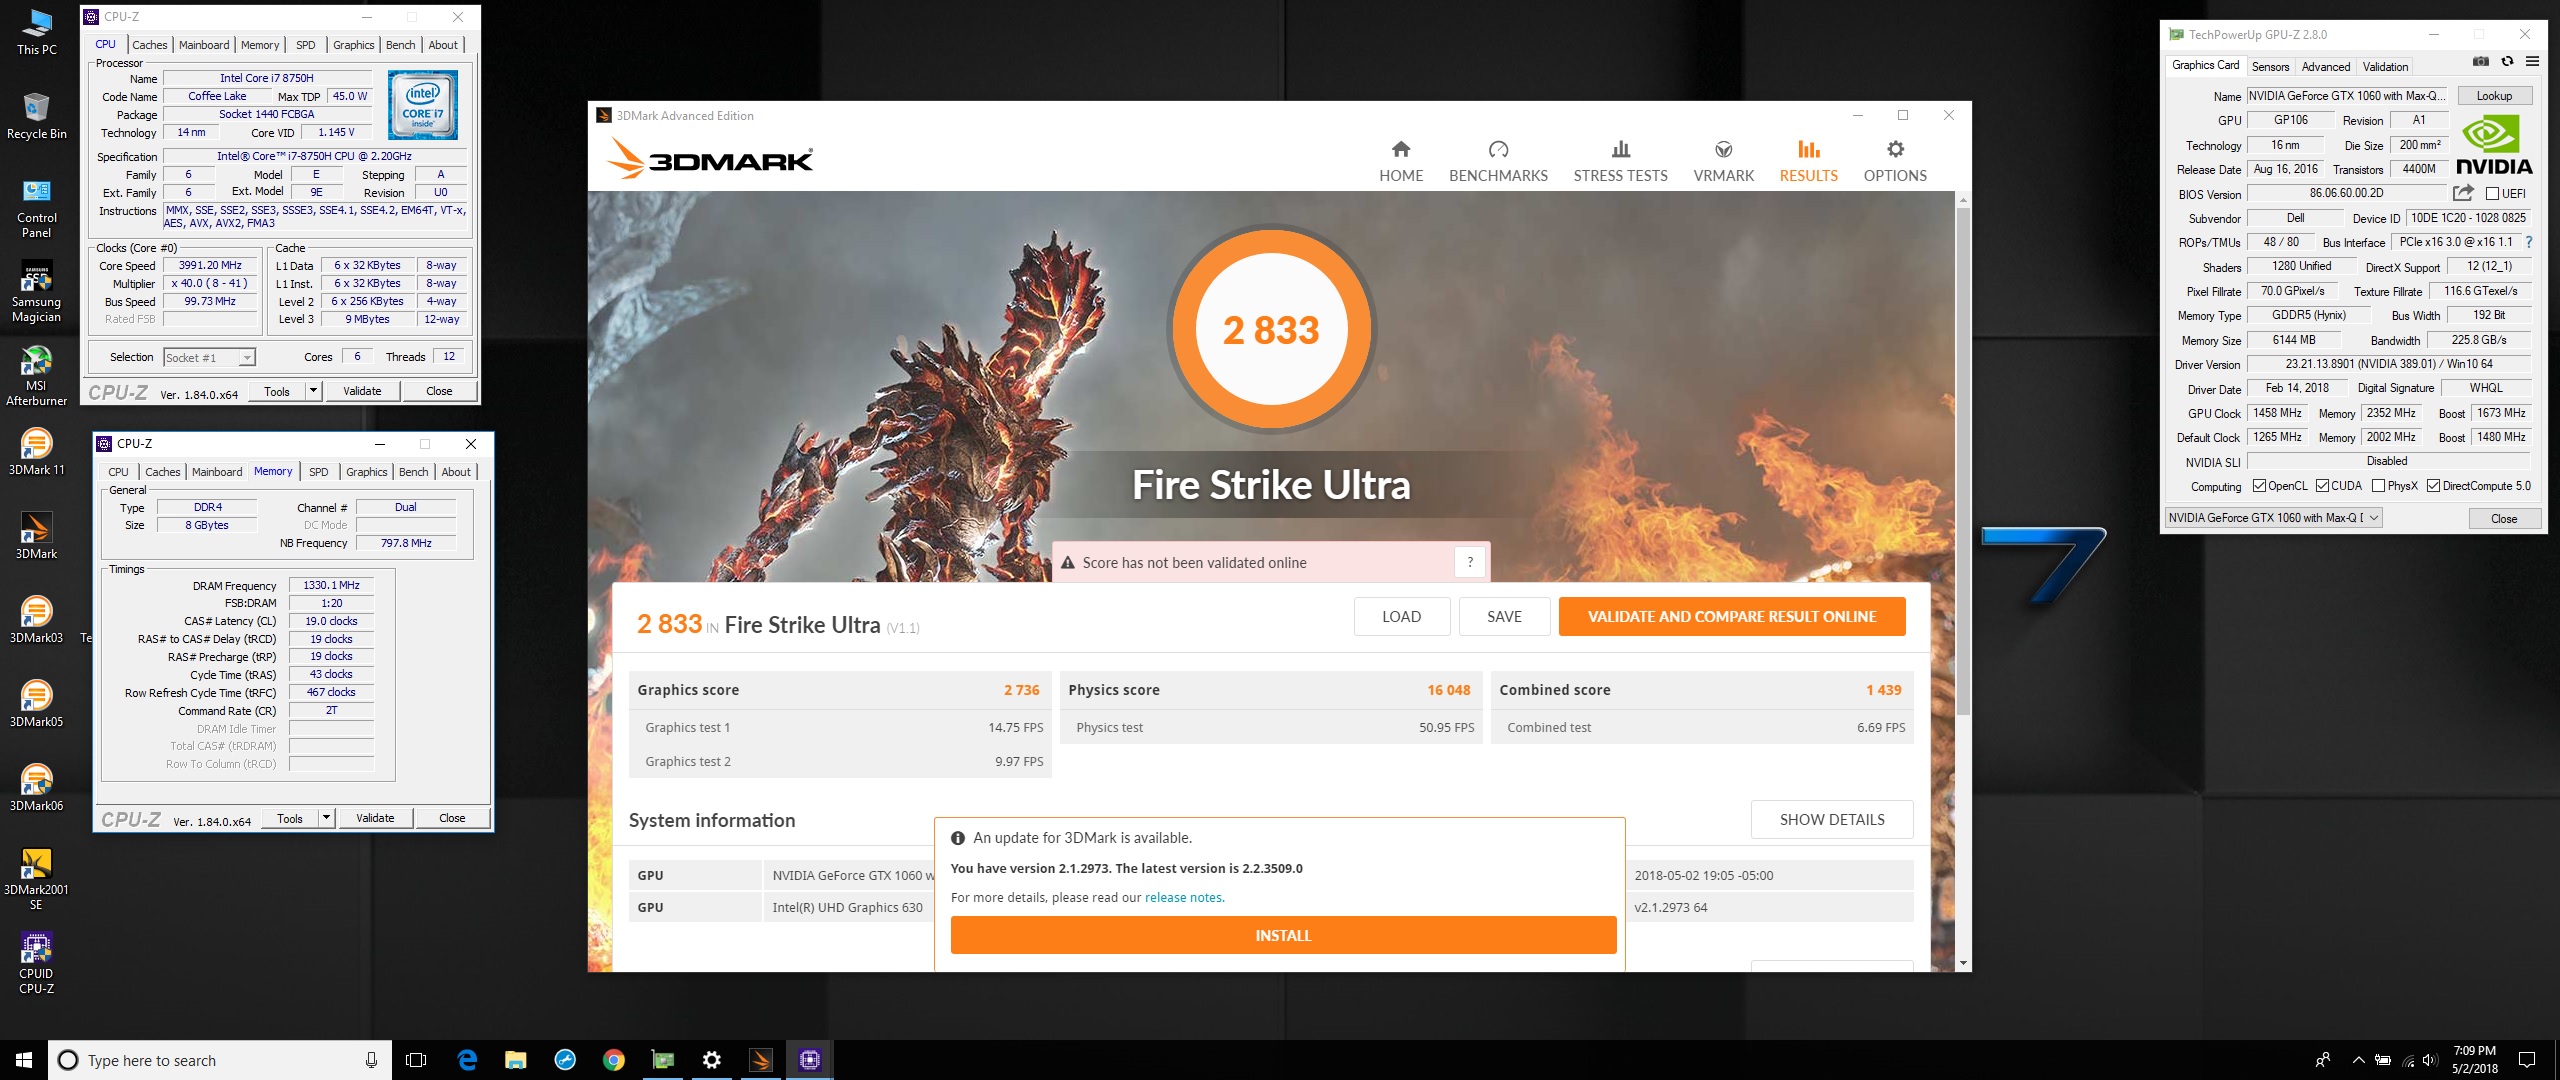The image size is (2560, 1080).
Task: Install the 3DMark update
Action: pyautogui.click(x=1283, y=935)
